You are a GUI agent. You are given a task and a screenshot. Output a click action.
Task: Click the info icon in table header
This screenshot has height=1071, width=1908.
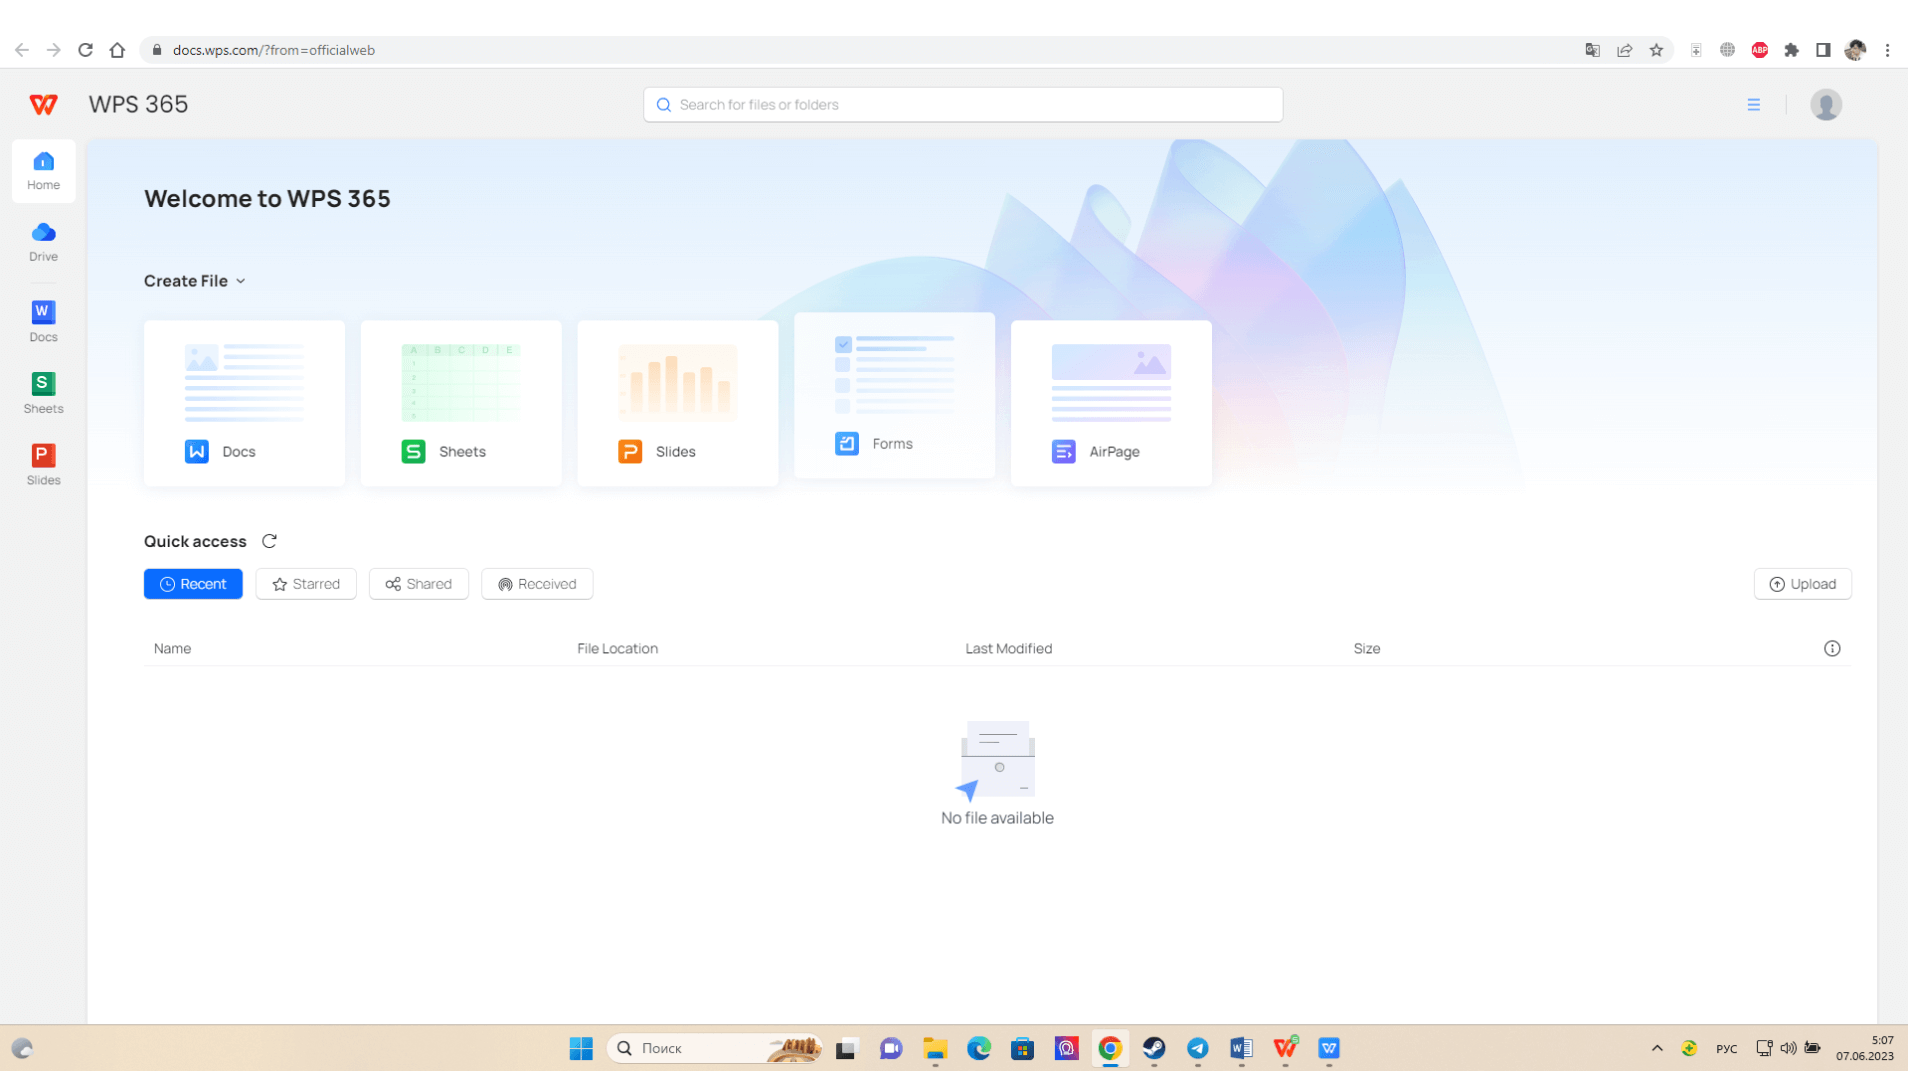(x=1831, y=648)
